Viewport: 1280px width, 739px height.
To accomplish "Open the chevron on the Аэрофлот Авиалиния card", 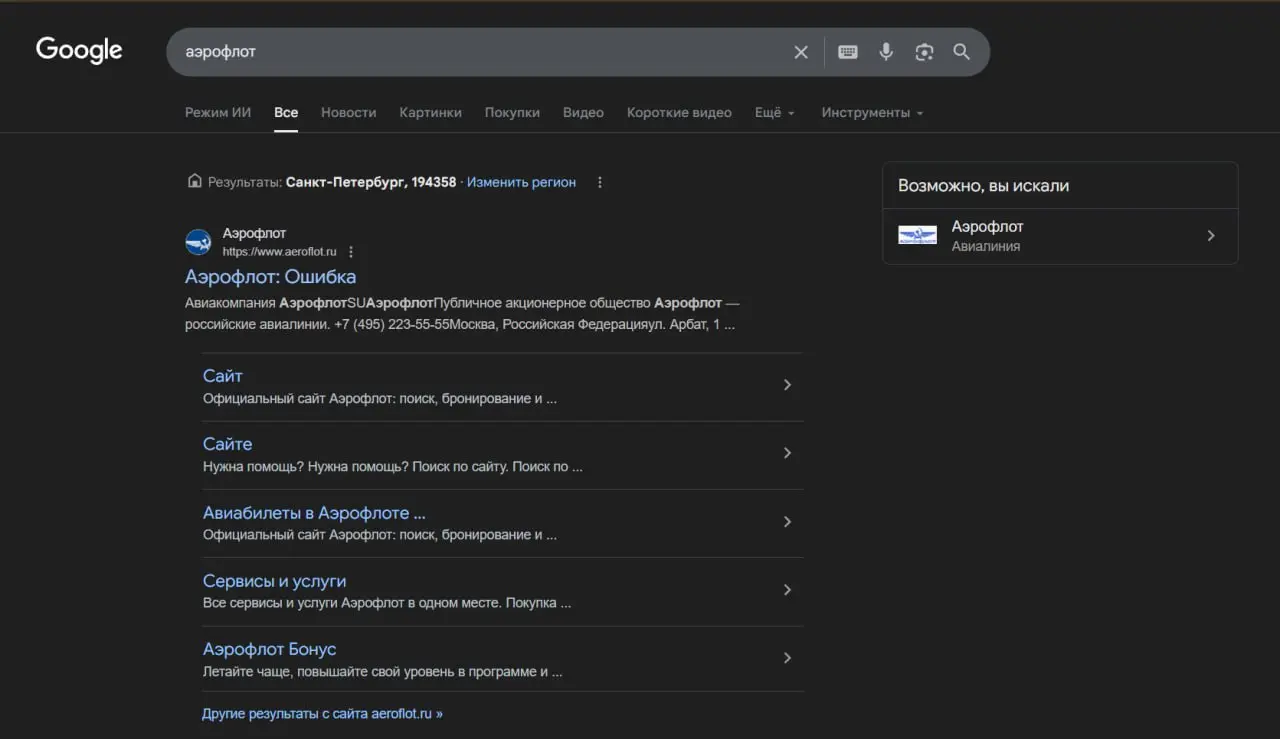I will (1211, 236).
